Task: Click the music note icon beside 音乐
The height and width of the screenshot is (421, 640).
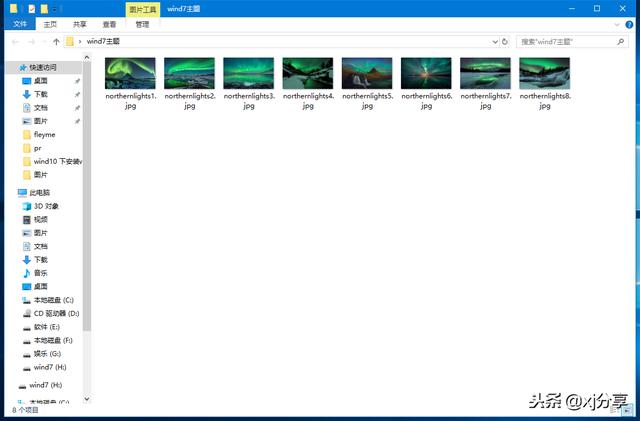Action: [27, 273]
